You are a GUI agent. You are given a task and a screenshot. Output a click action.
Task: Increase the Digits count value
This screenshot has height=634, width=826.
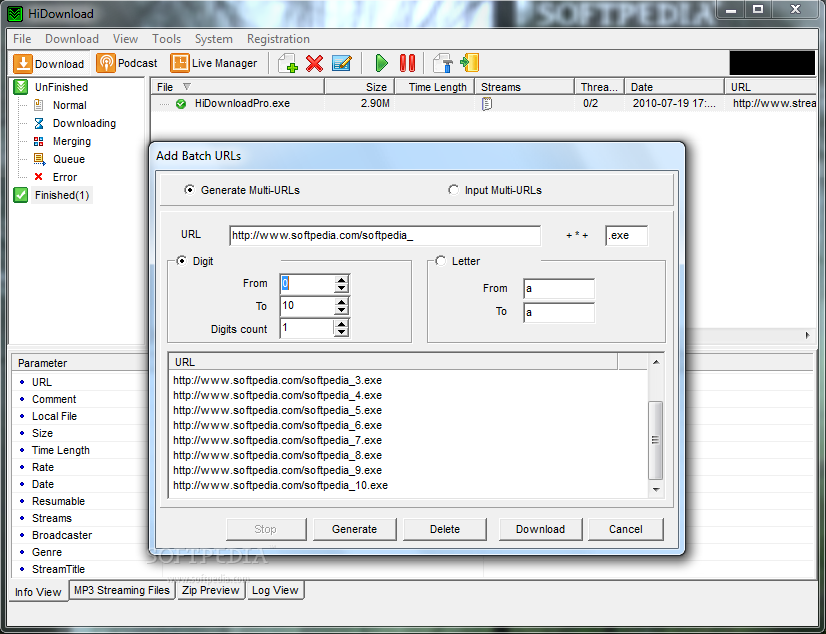point(341,324)
